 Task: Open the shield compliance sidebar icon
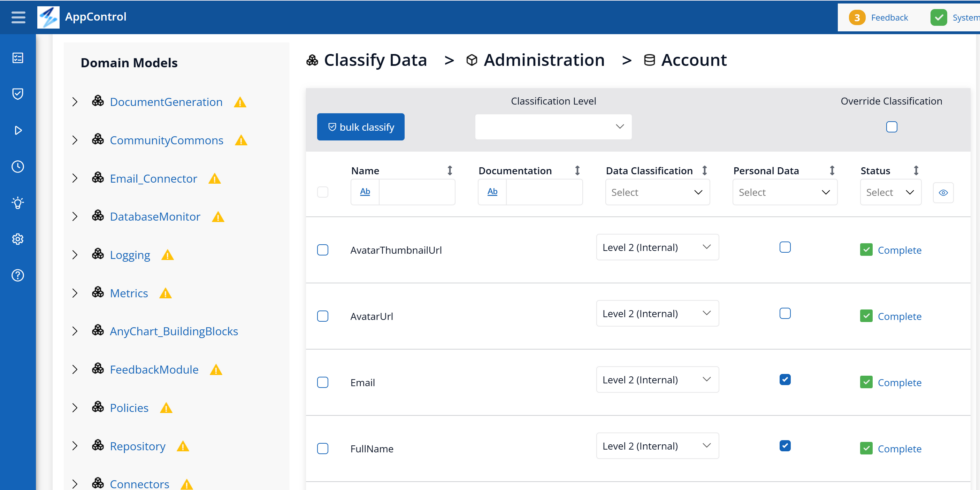coord(18,94)
